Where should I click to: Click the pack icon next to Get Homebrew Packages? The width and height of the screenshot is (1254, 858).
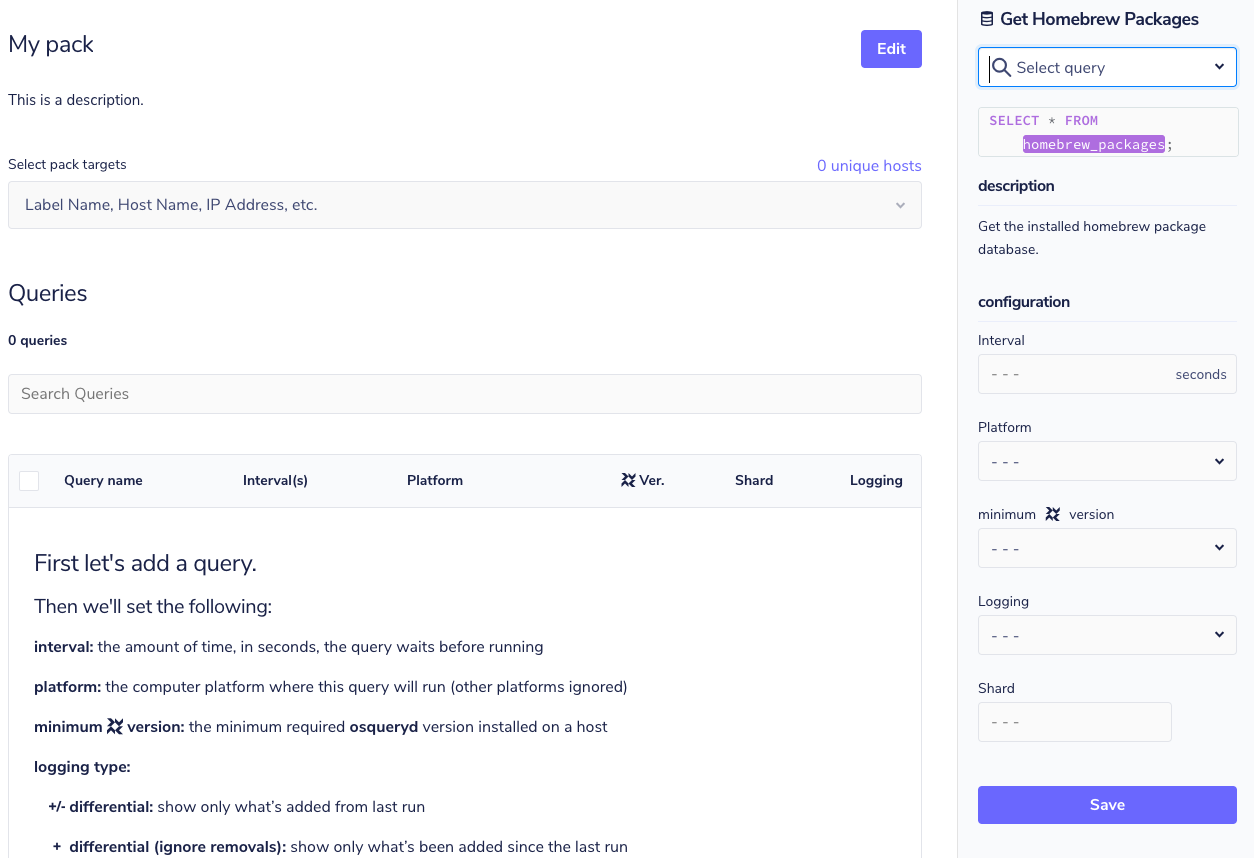coord(987,18)
